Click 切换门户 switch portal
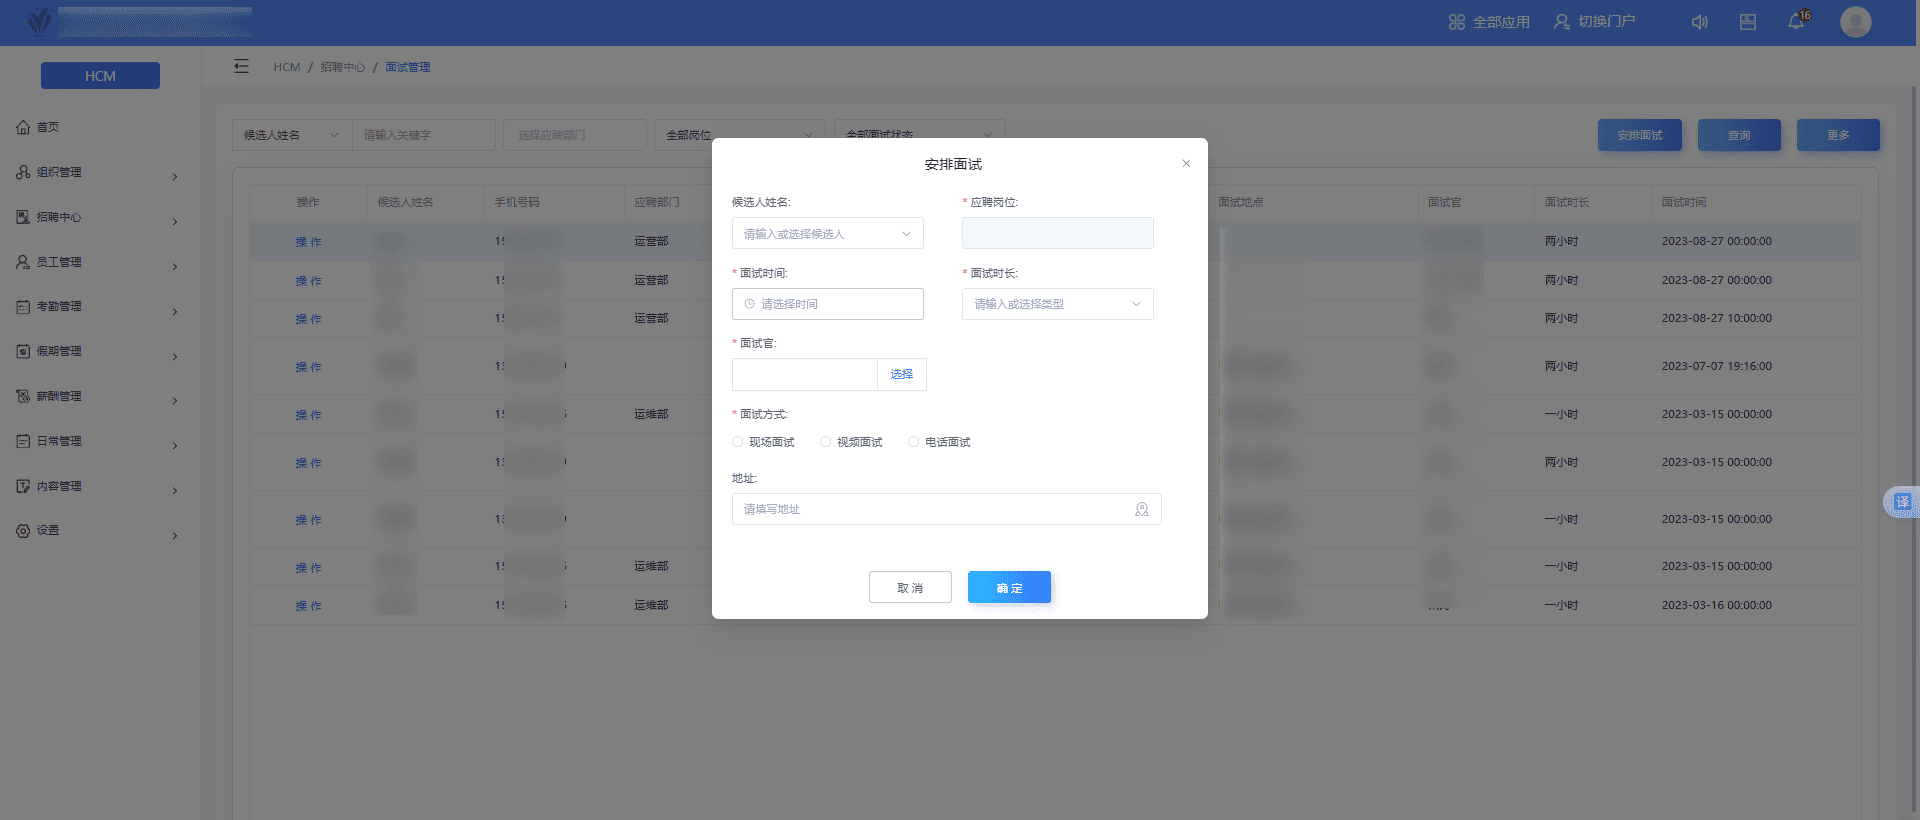 pos(1595,22)
